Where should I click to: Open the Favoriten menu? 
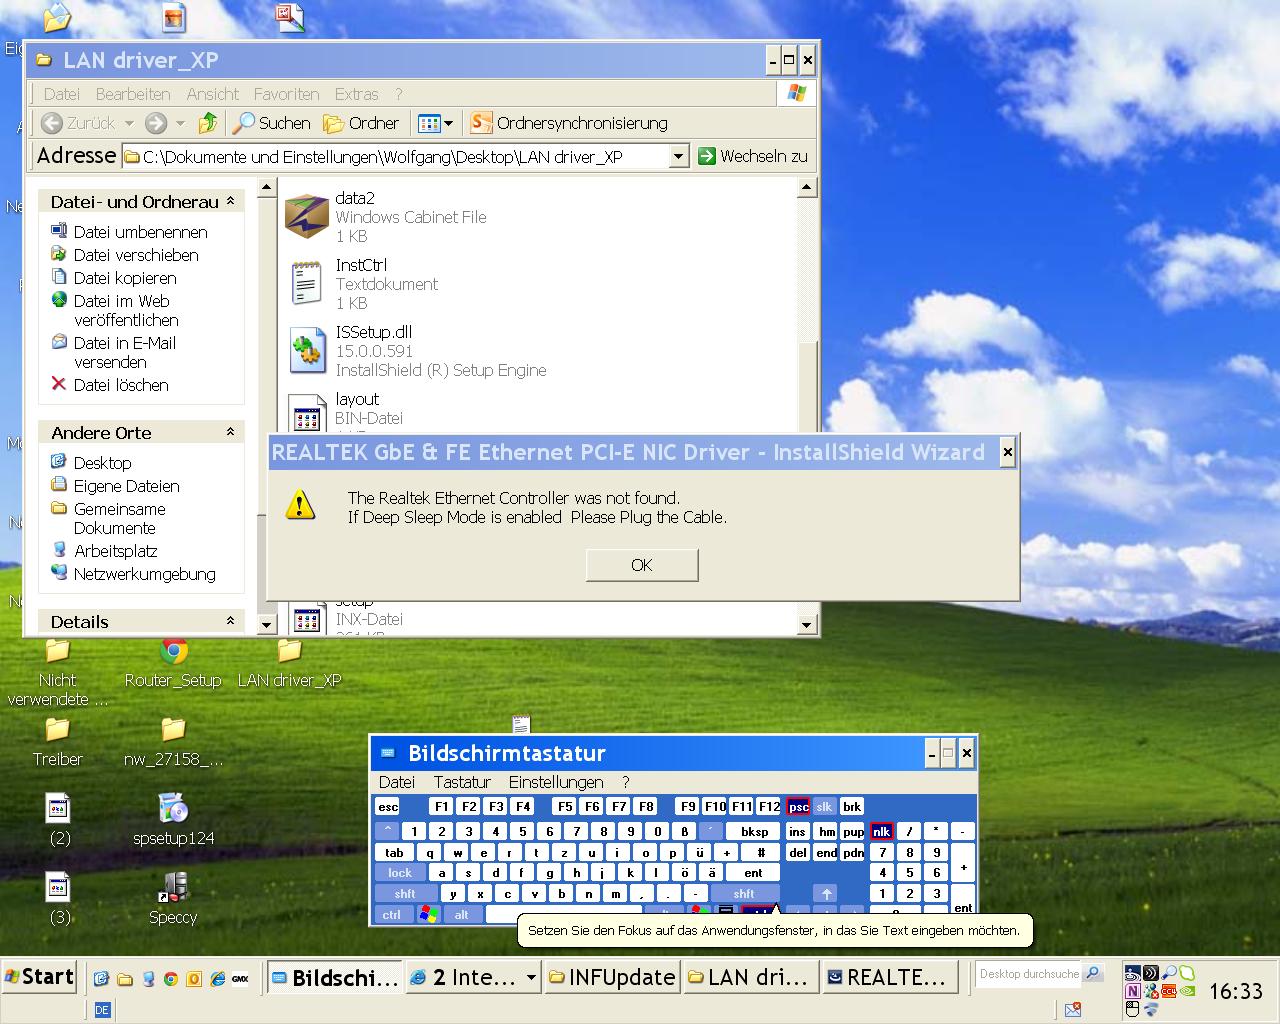(x=286, y=94)
